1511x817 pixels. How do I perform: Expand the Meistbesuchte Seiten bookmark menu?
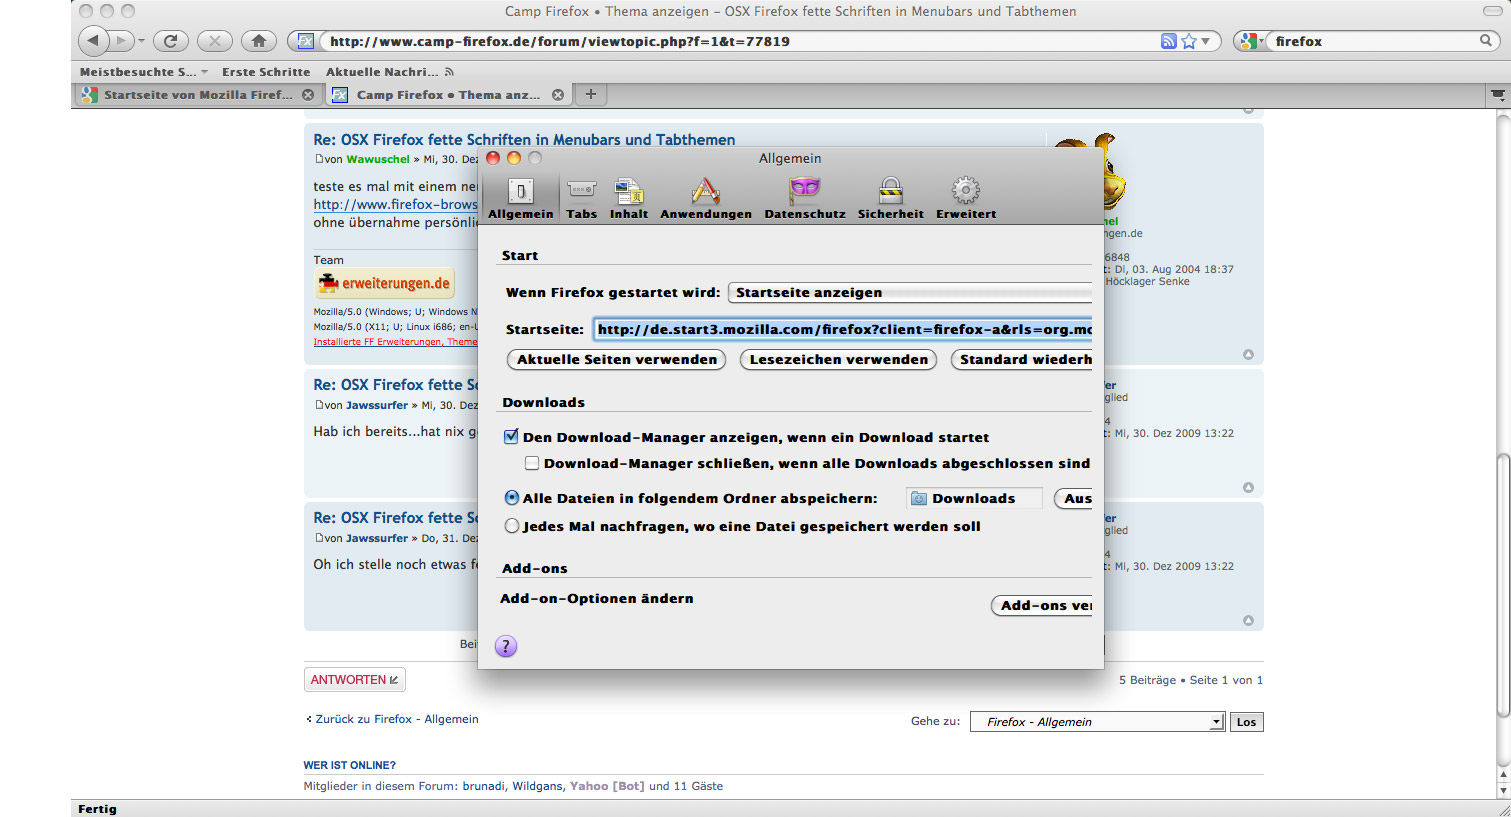click(x=143, y=72)
